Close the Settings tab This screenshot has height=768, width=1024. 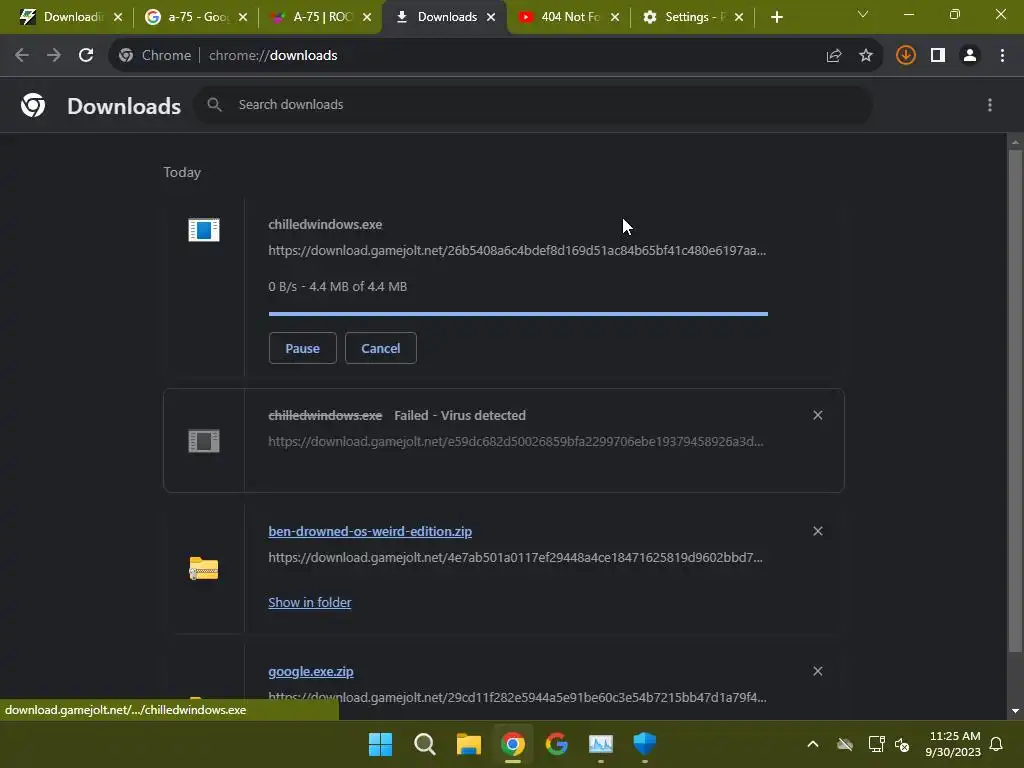(739, 17)
